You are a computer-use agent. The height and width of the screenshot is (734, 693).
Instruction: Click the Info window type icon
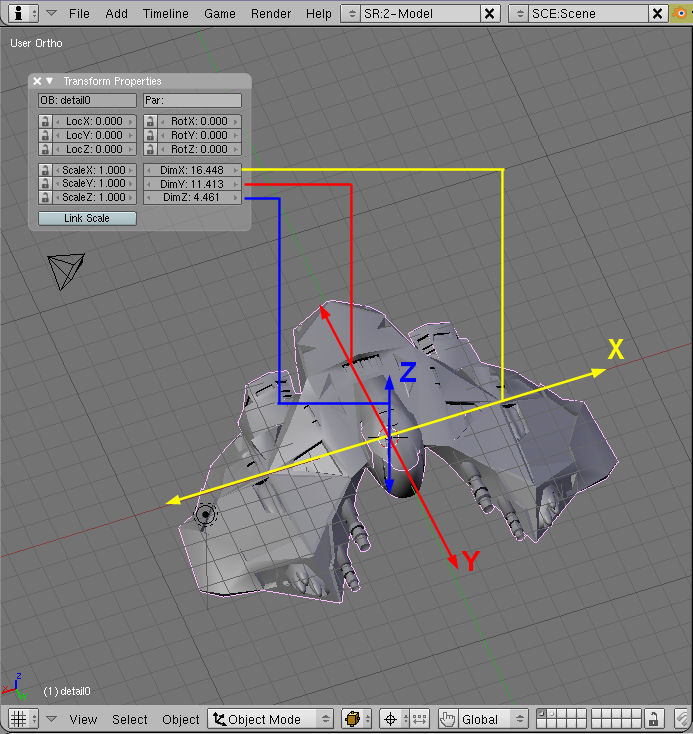[23, 14]
